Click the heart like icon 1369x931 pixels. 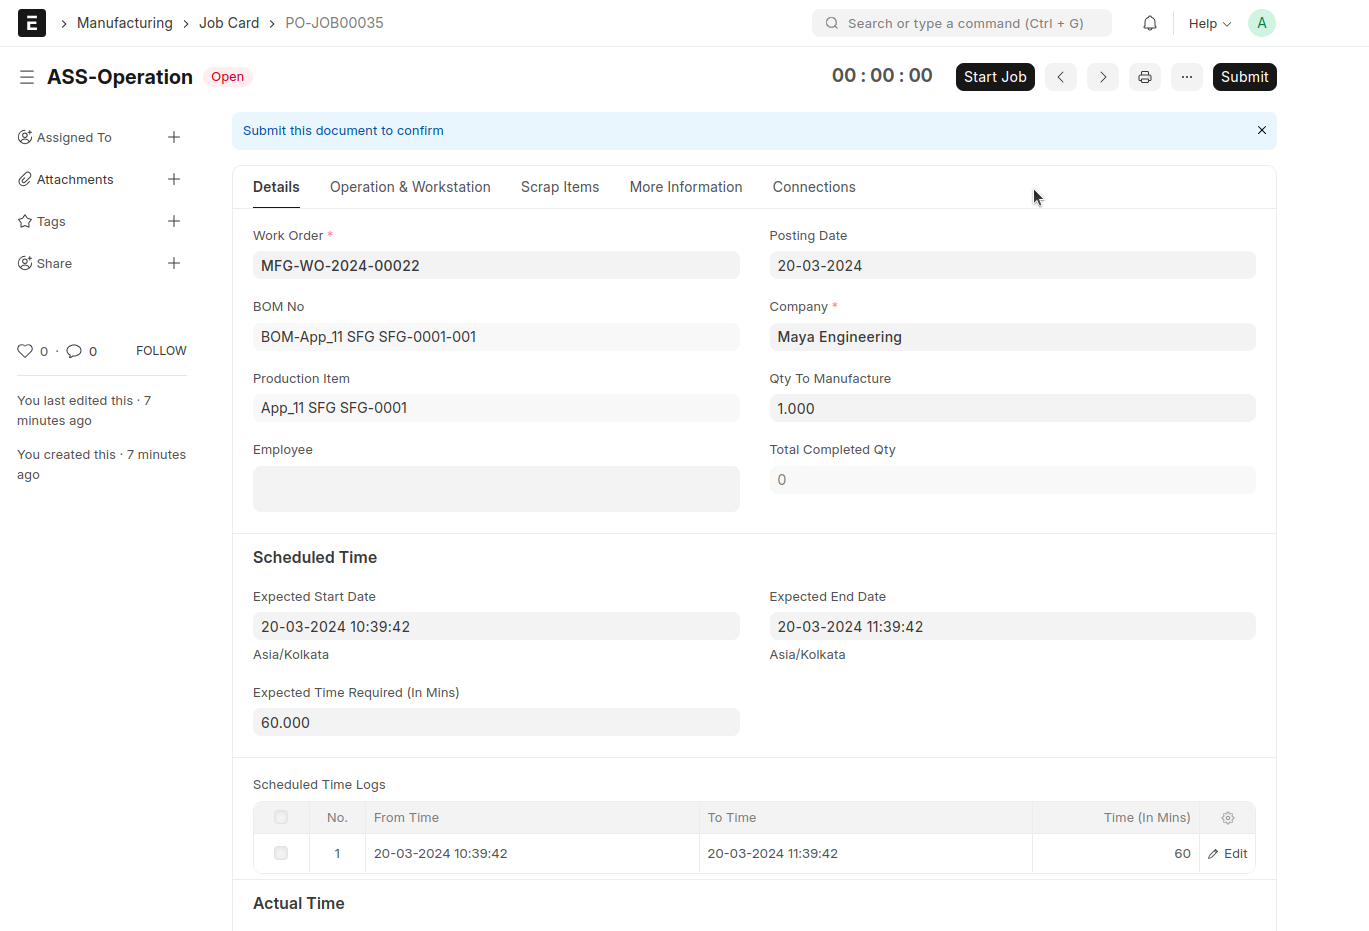25,351
